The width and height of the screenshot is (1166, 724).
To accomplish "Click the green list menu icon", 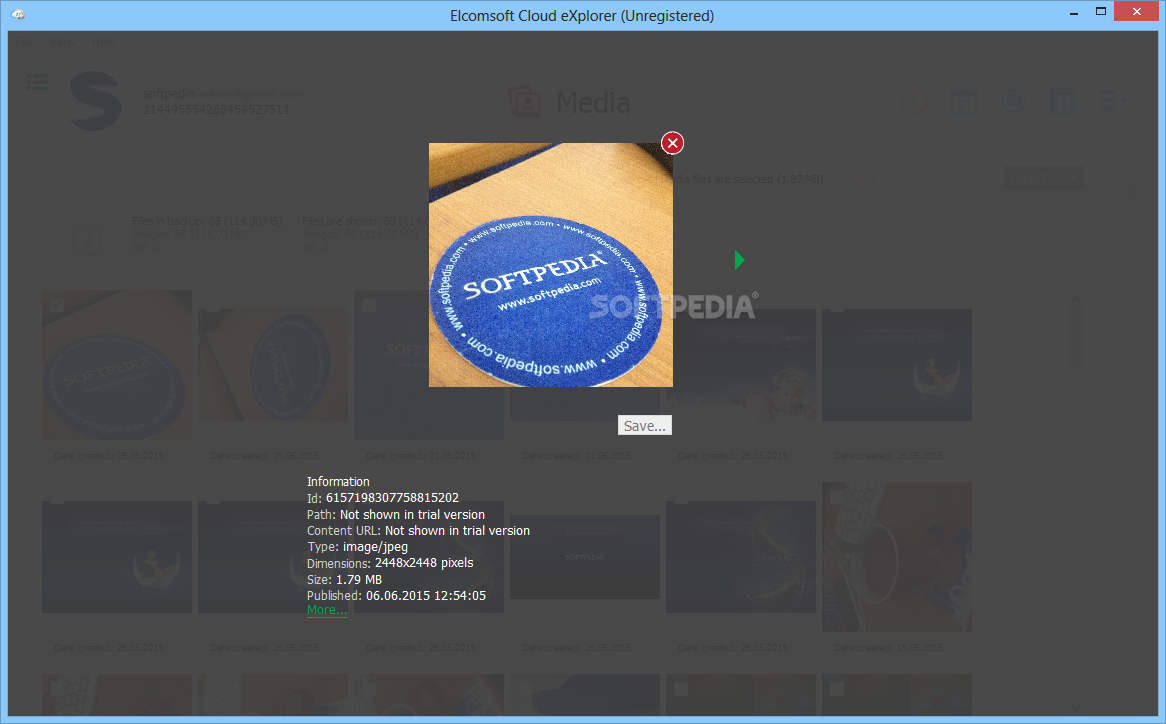I will tap(37, 82).
